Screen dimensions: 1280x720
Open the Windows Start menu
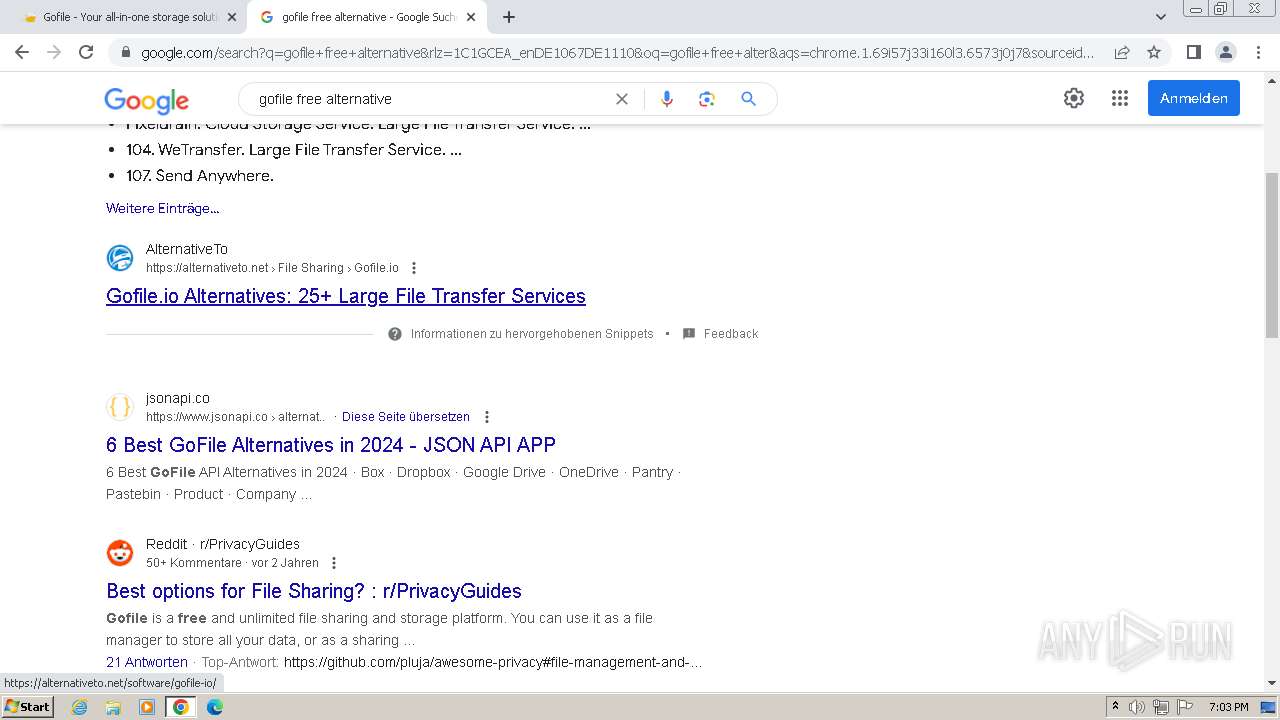tap(28, 707)
